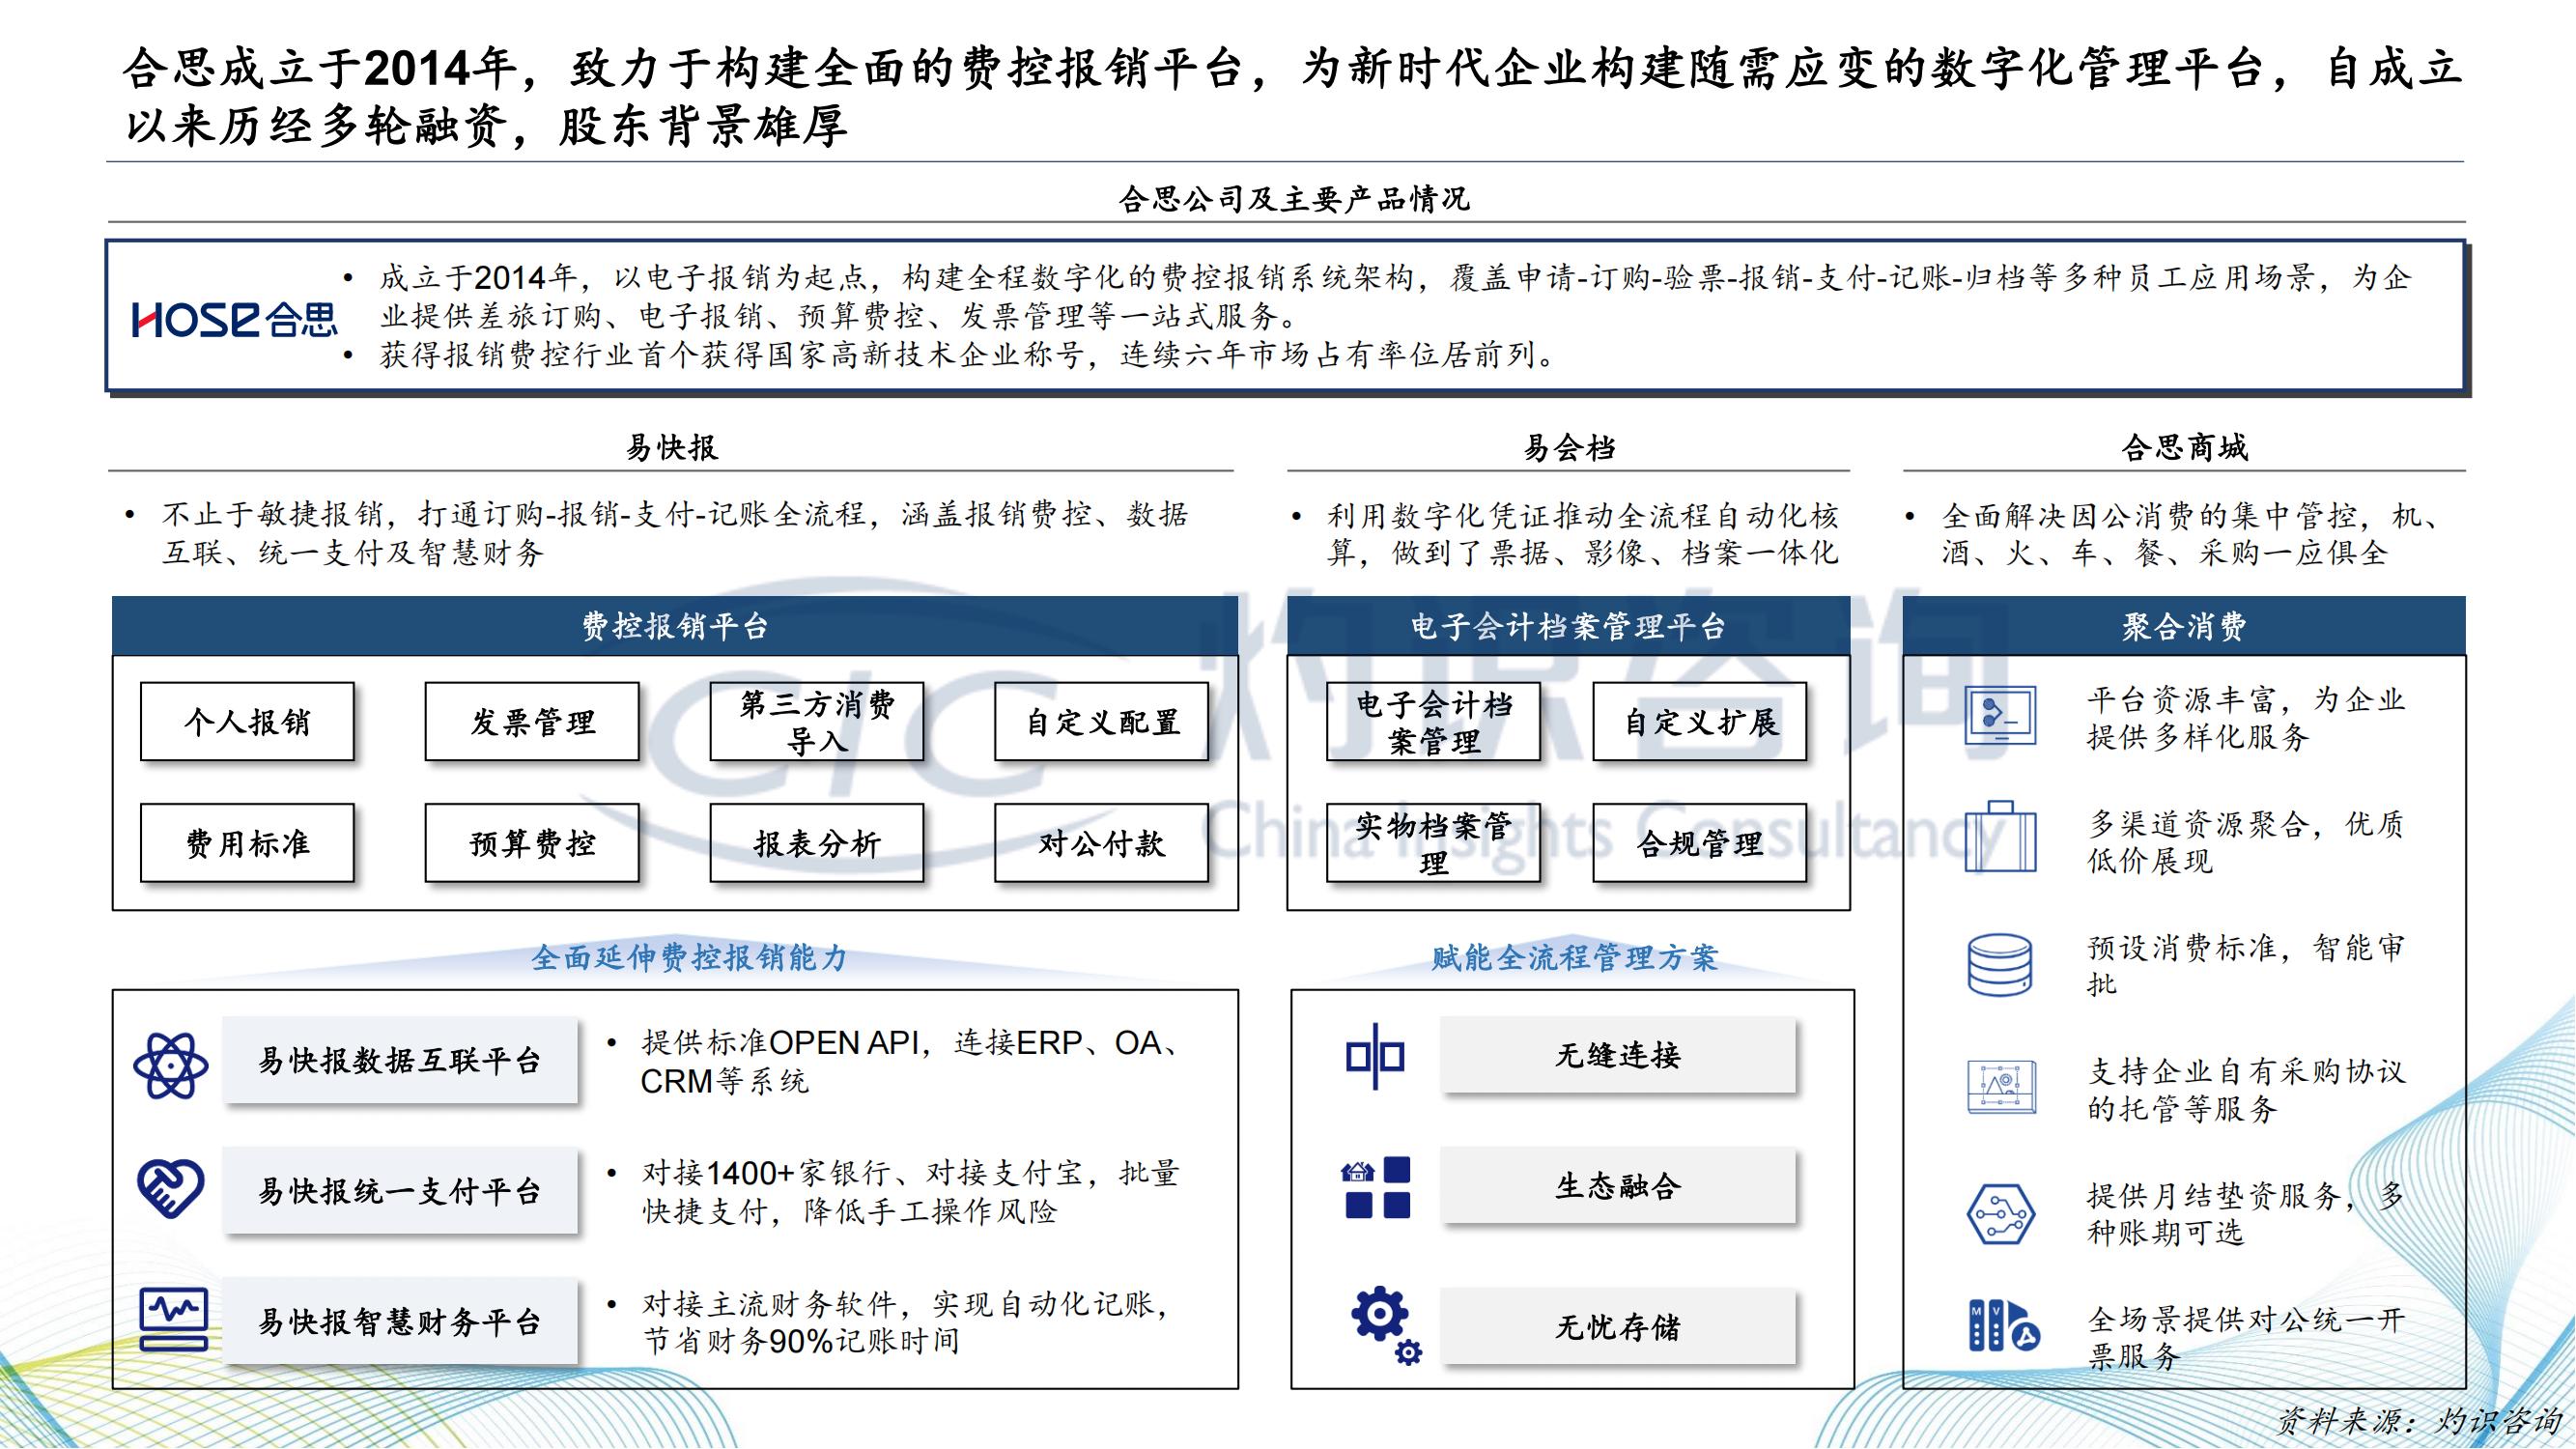Choose the 电子会计档案管理 box
Viewport: 2576px width, 1449px height.
click(x=1433, y=722)
